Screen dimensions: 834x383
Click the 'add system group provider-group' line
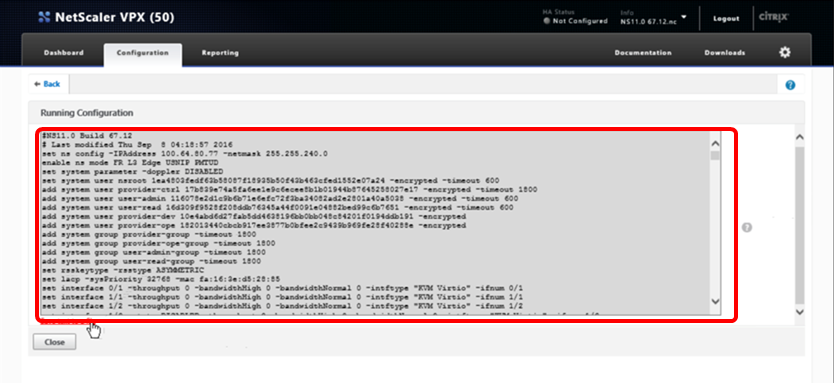click(149, 234)
